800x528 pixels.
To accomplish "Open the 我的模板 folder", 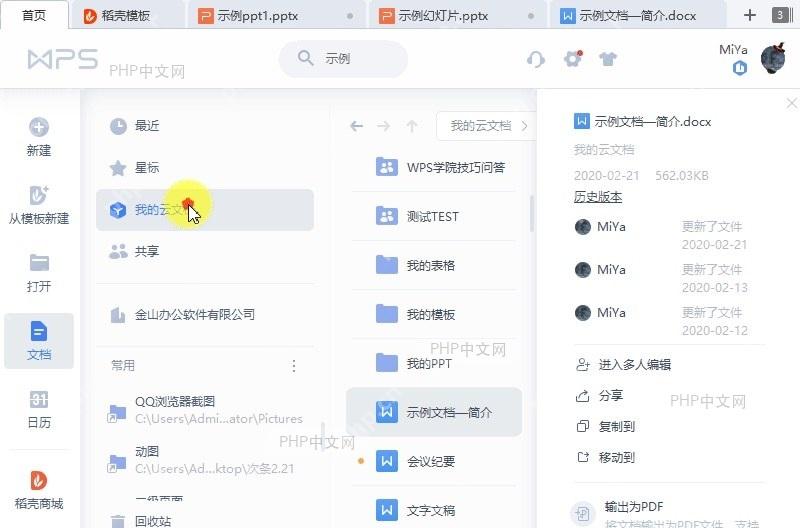I will 434,314.
